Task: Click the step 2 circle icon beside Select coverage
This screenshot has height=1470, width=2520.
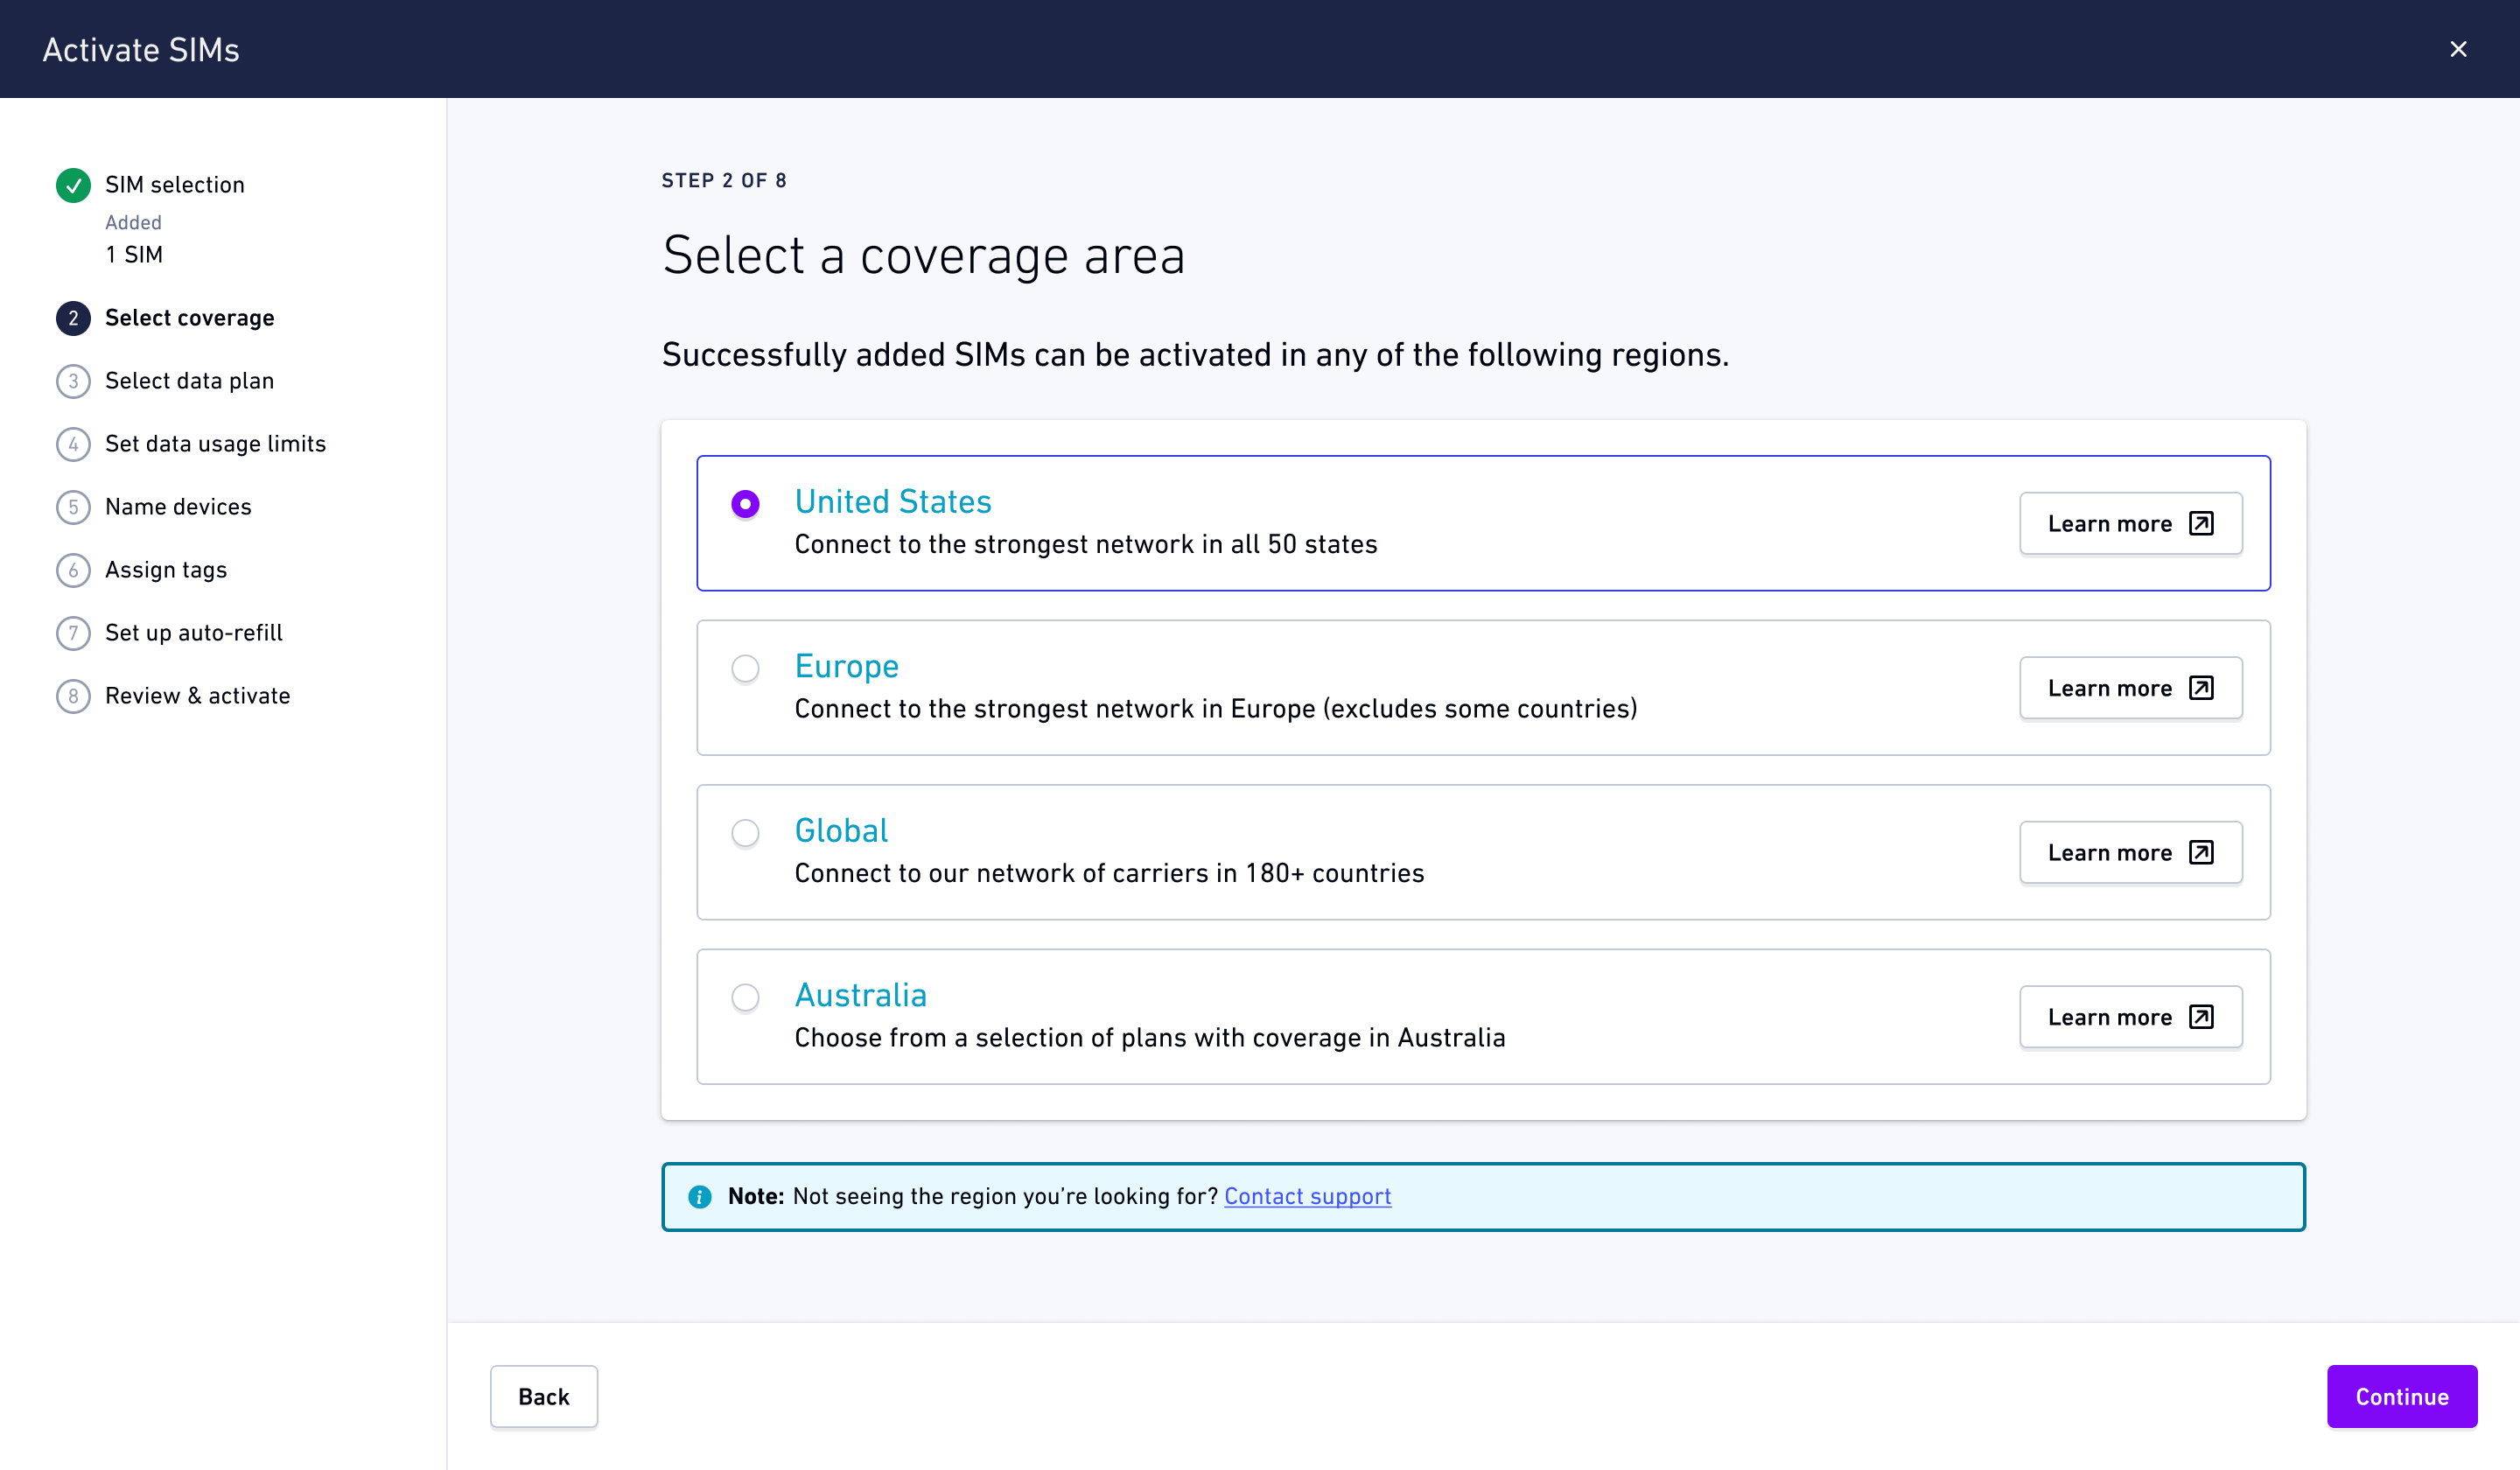Action: pyautogui.click(x=73, y=318)
